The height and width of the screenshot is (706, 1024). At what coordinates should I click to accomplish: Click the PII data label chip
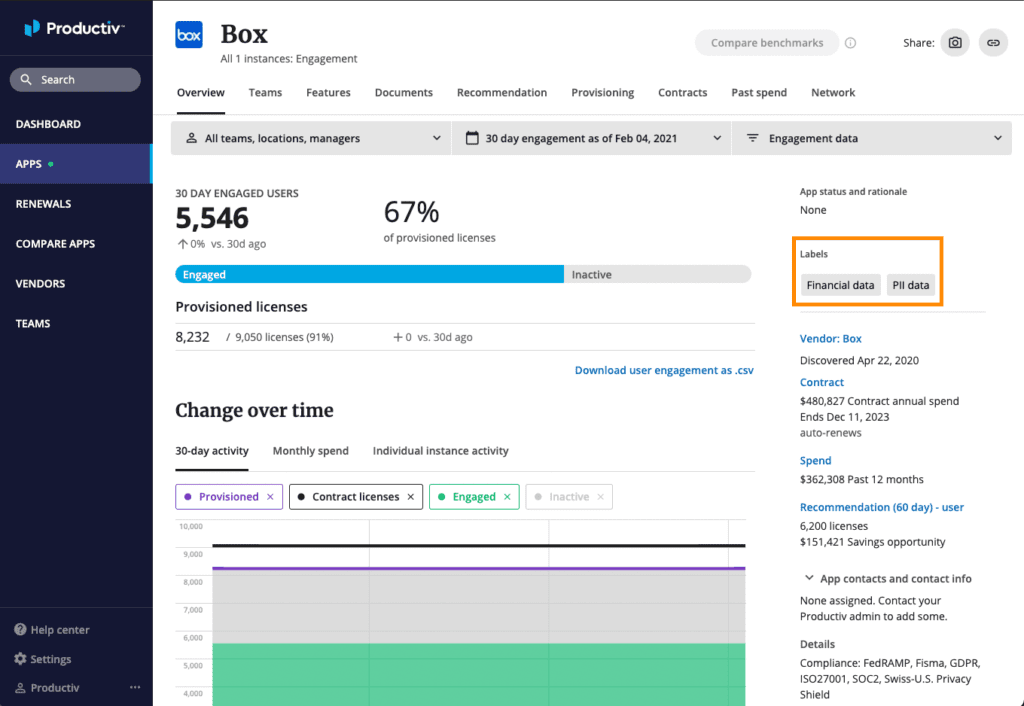(911, 285)
